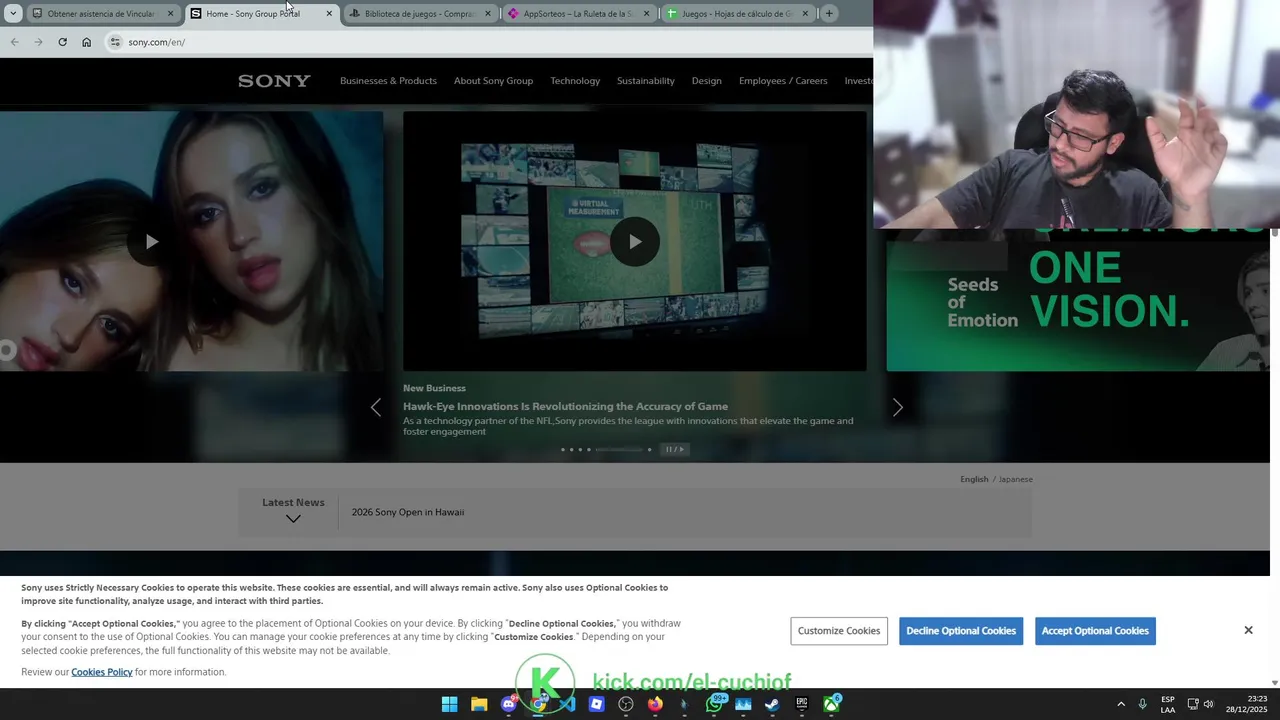Toggle carousel pause/play control

coord(675,449)
